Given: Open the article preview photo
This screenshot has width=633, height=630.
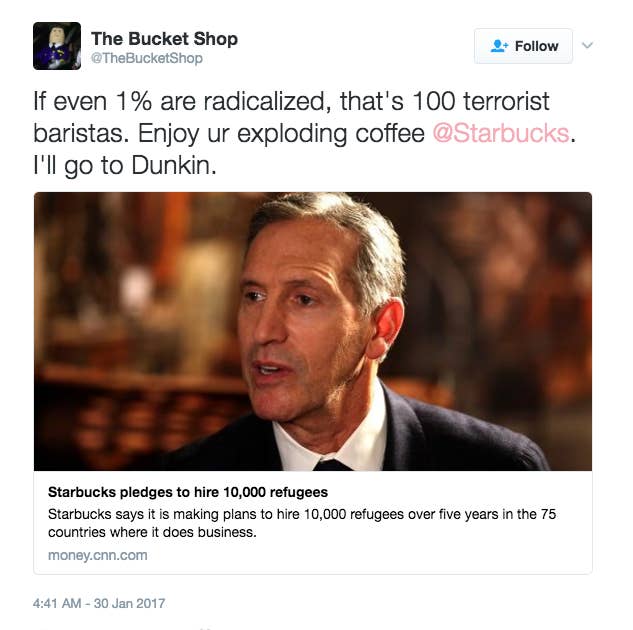Looking at the screenshot, I should click(313, 331).
